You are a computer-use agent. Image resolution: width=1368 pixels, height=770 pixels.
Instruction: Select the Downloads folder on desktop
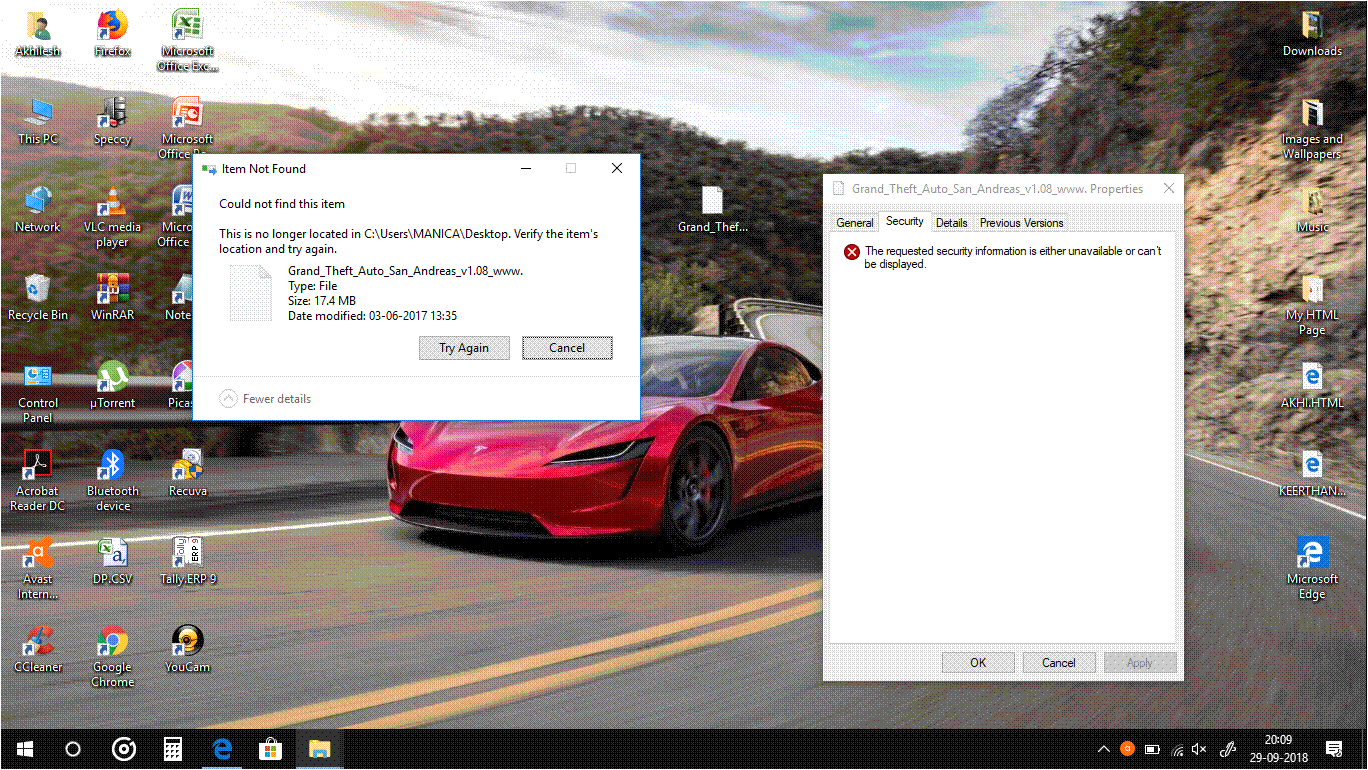[x=1312, y=33]
